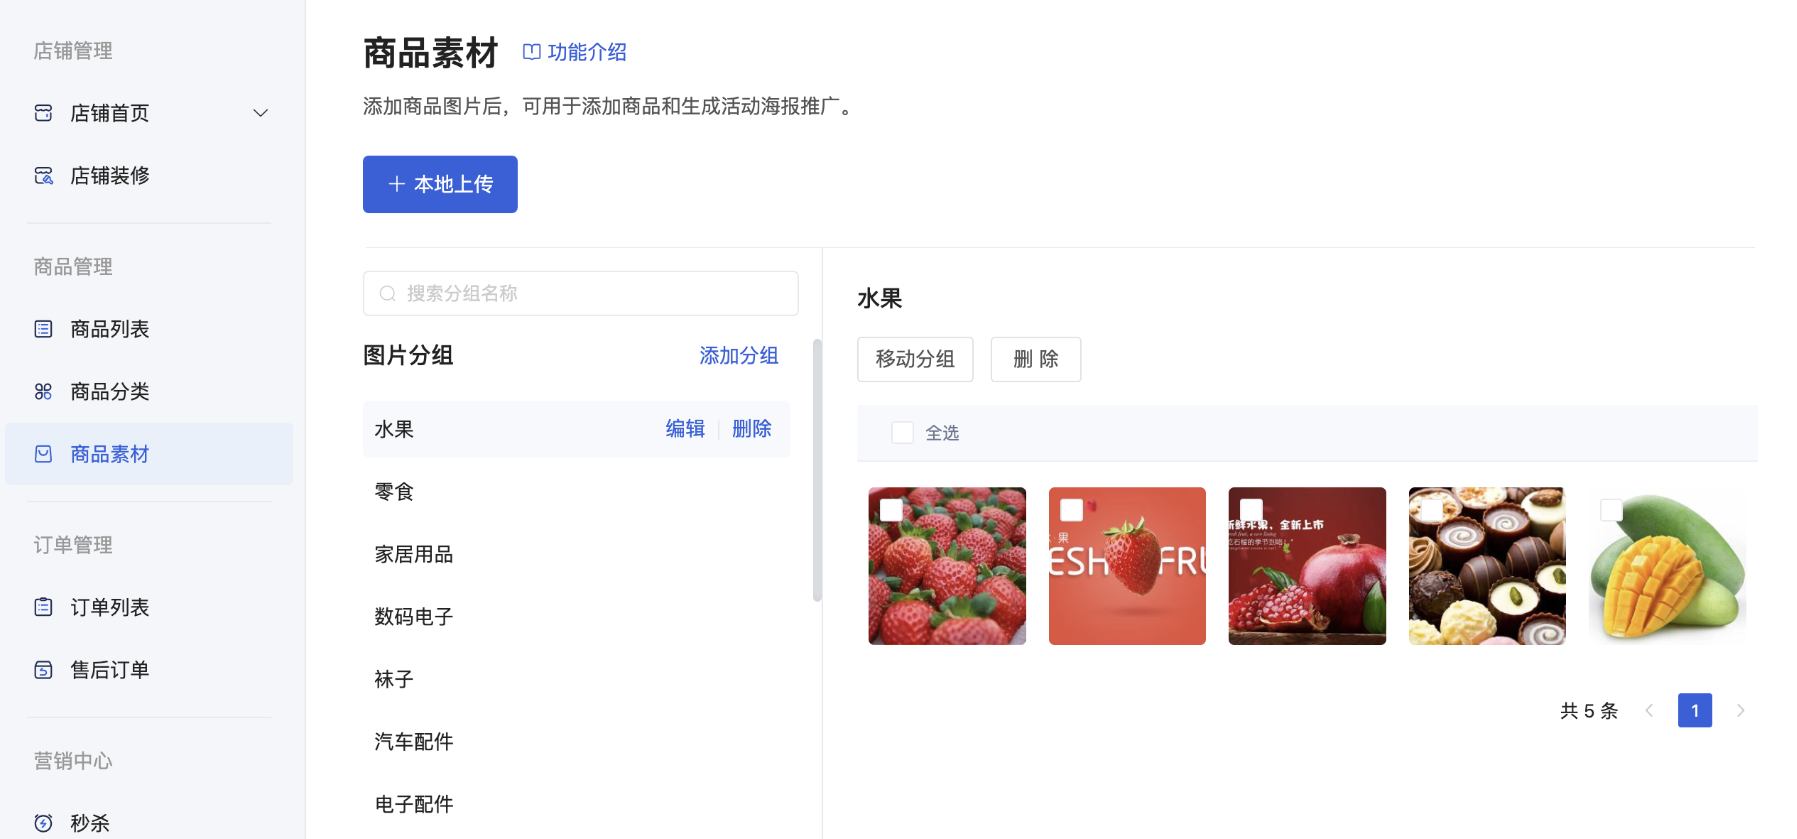Open the chocolates thumbnail
This screenshot has height=839, width=1797.
(x=1487, y=566)
